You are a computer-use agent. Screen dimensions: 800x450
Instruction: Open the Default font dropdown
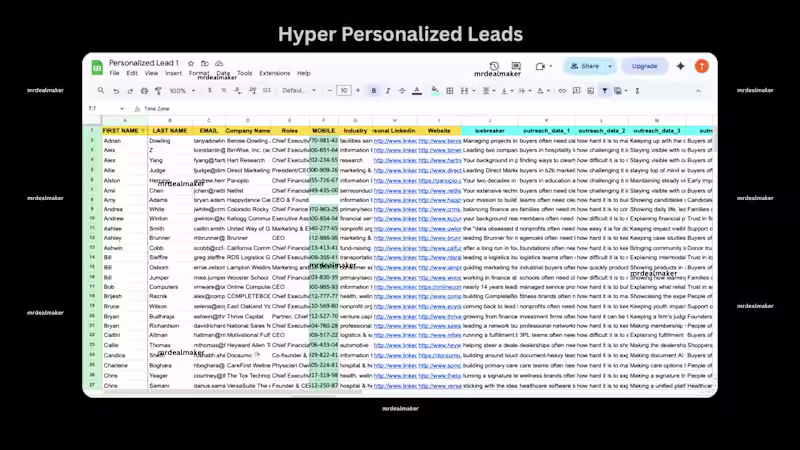(x=299, y=90)
